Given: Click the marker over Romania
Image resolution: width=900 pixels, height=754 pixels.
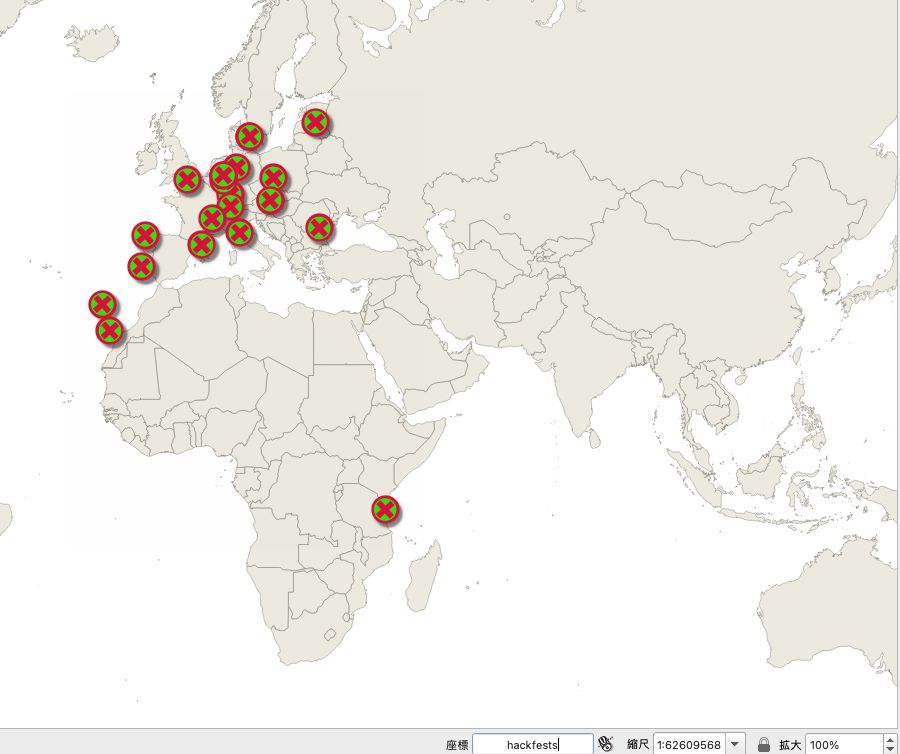Looking at the screenshot, I should coord(319,228).
